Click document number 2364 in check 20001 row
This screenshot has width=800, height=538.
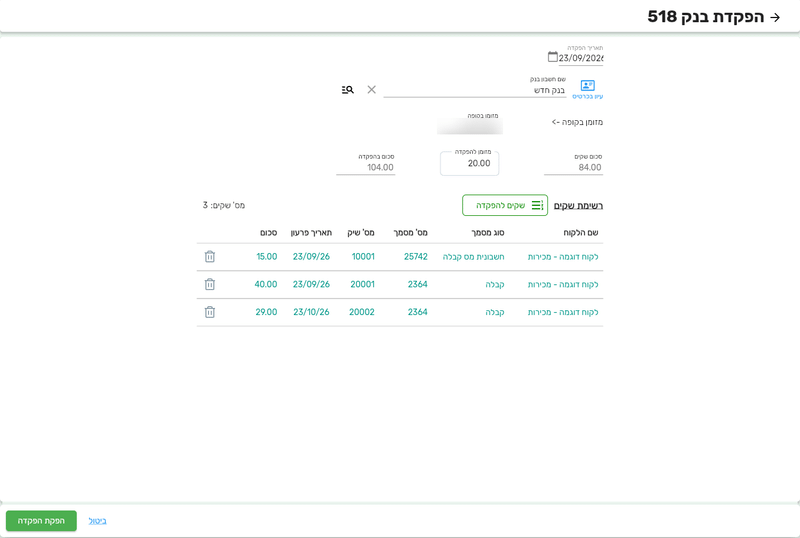[x=417, y=284]
